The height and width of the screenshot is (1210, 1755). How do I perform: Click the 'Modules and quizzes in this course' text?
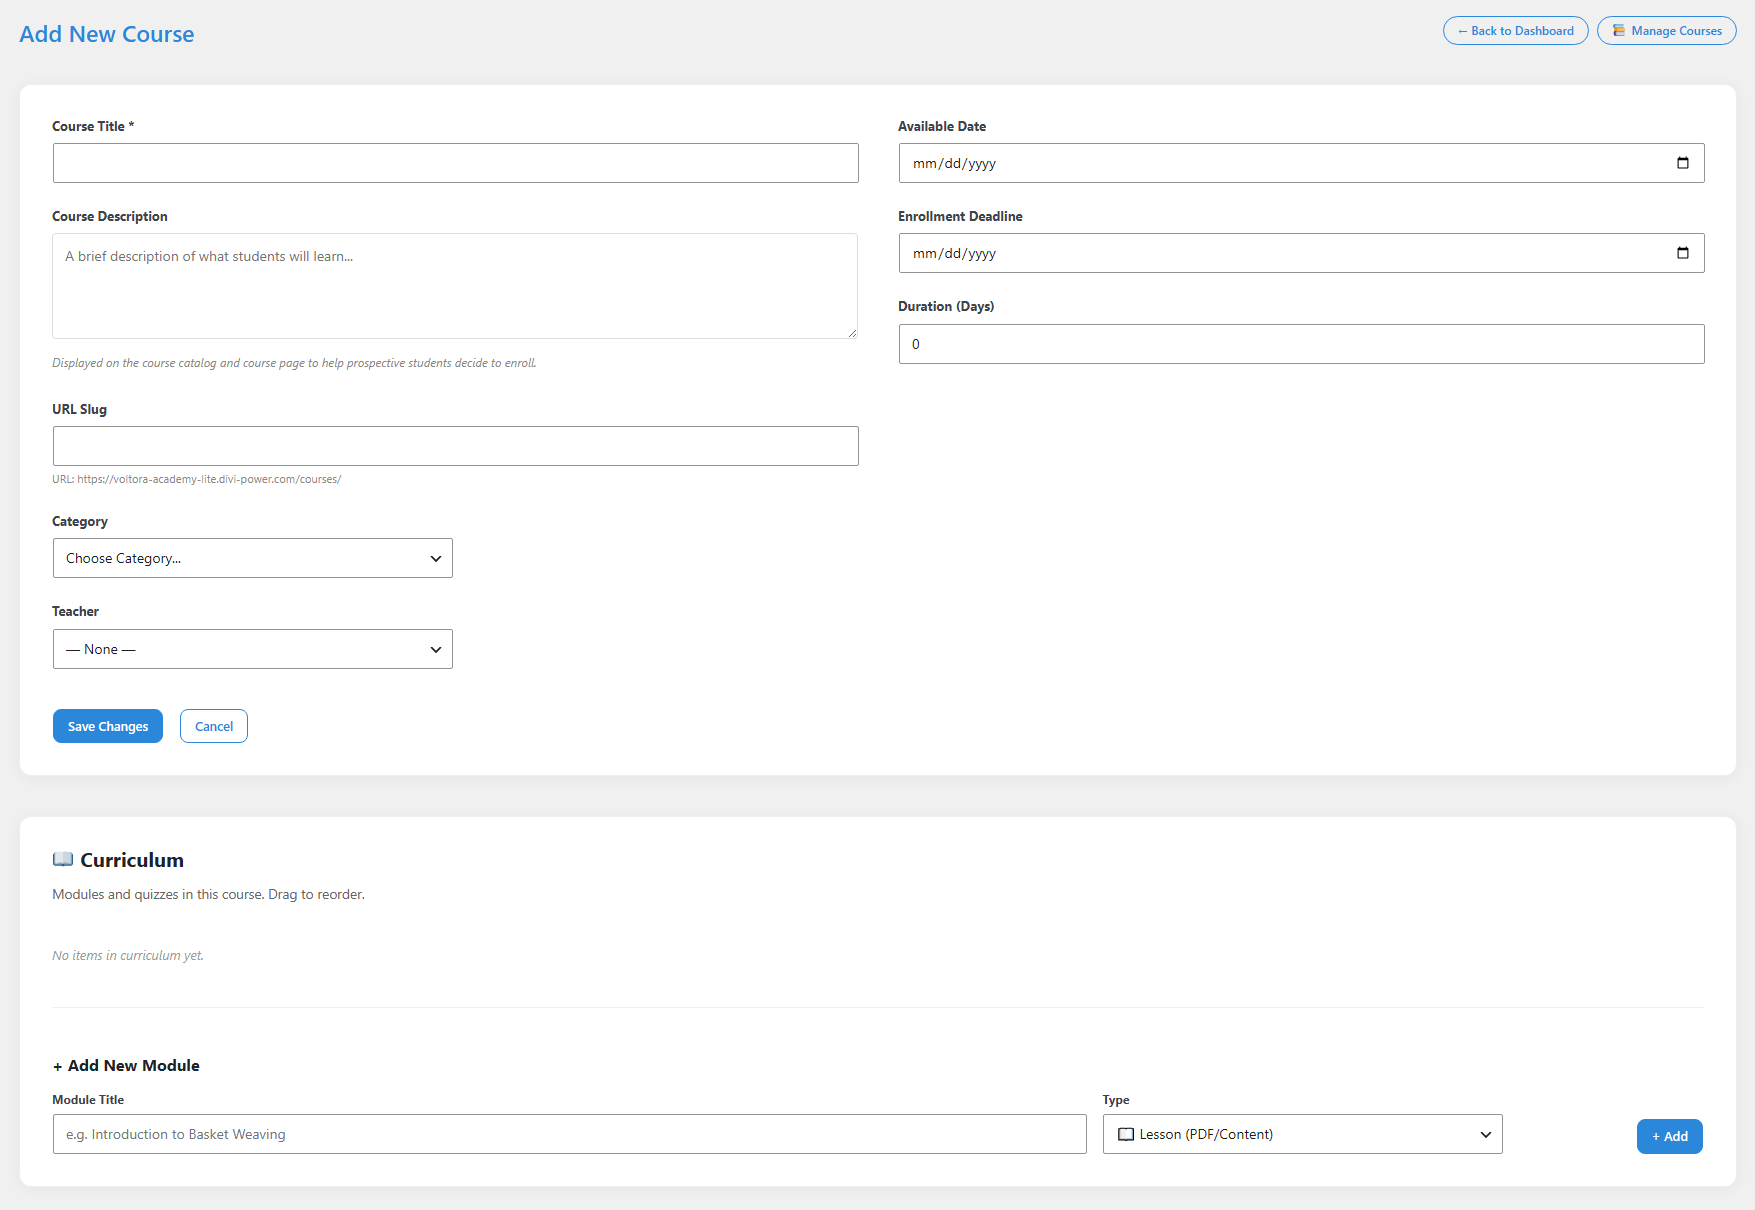pyautogui.click(x=208, y=894)
